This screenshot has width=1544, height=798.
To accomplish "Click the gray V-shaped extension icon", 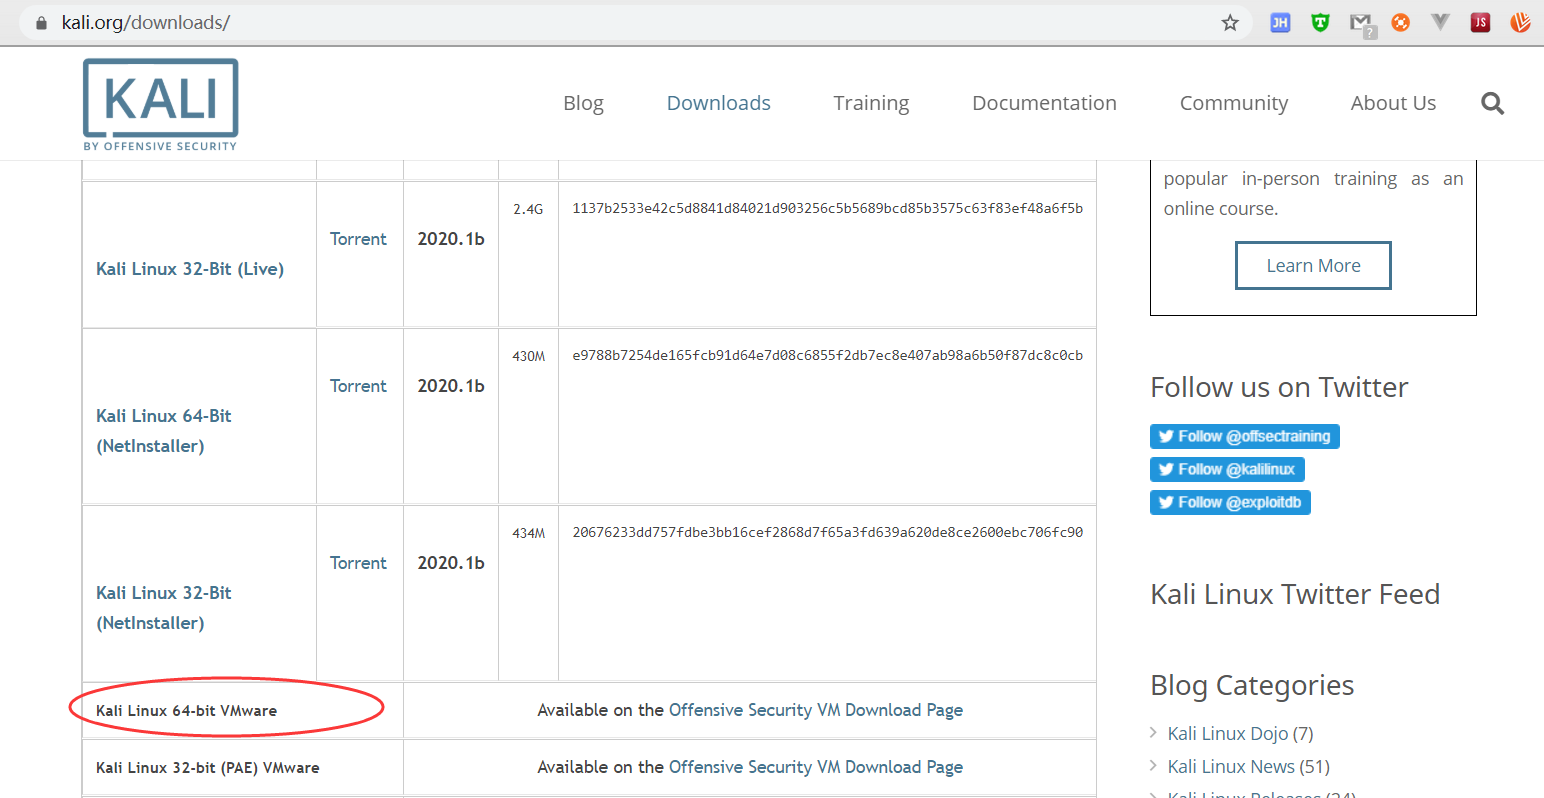I will click(1440, 22).
